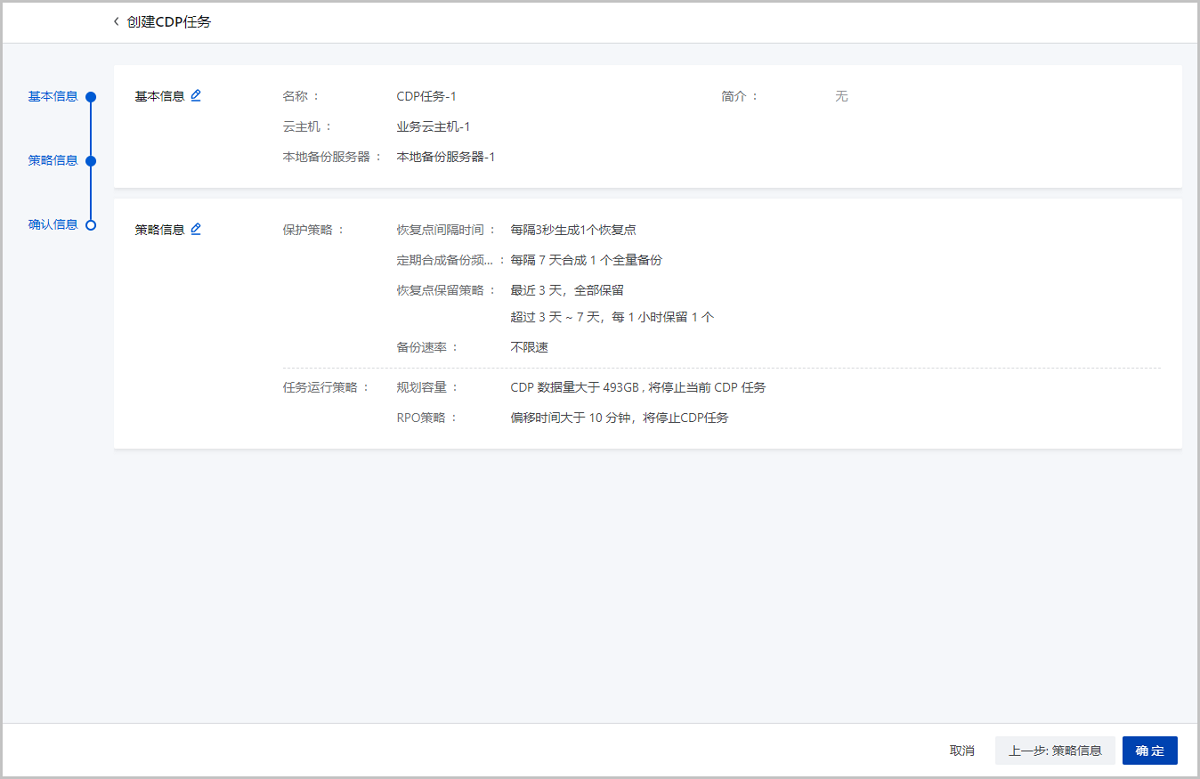Image resolution: width=1200 pixels, height=779 pixels.
Task: Open policy editing with the 策略信息 pencil icon
Action: [x=196, y=228]
